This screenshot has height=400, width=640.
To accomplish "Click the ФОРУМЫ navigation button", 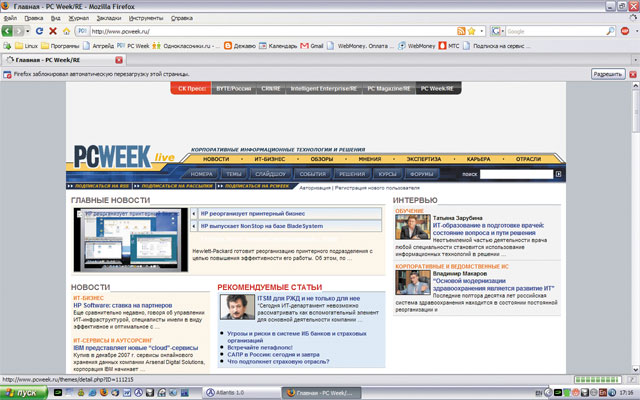I will click(x=422, y=174).
